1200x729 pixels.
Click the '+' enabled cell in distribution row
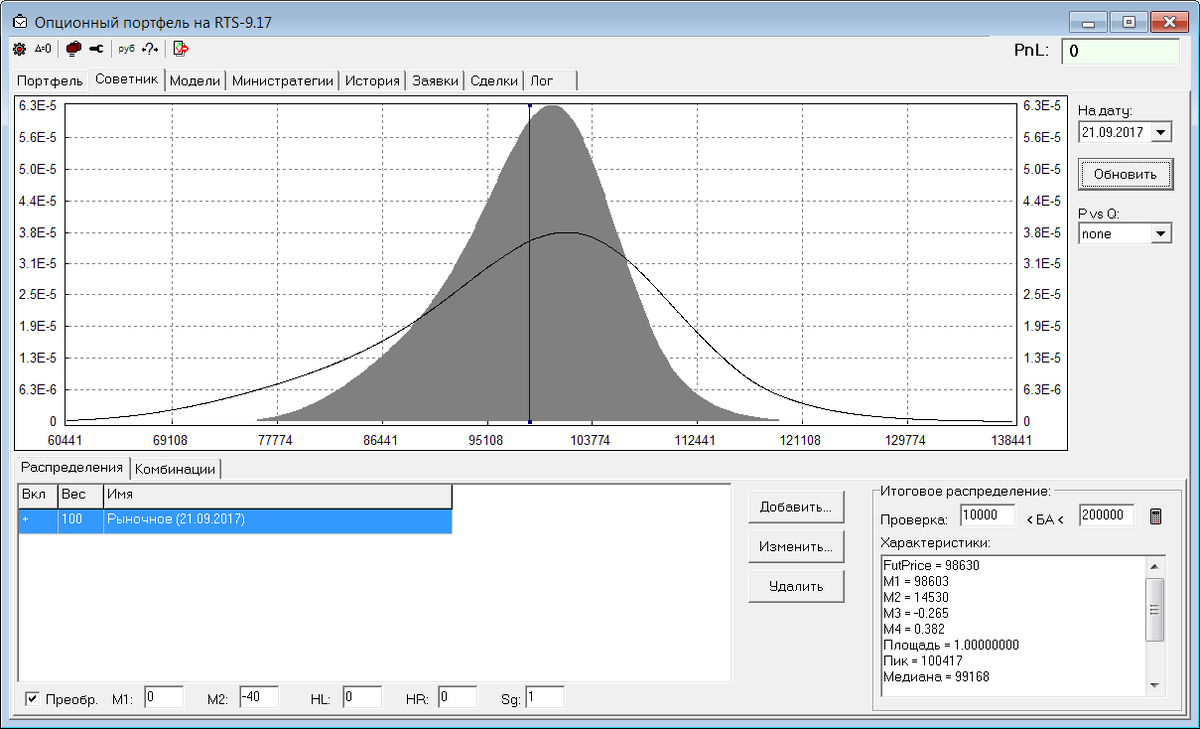(38, 520)
